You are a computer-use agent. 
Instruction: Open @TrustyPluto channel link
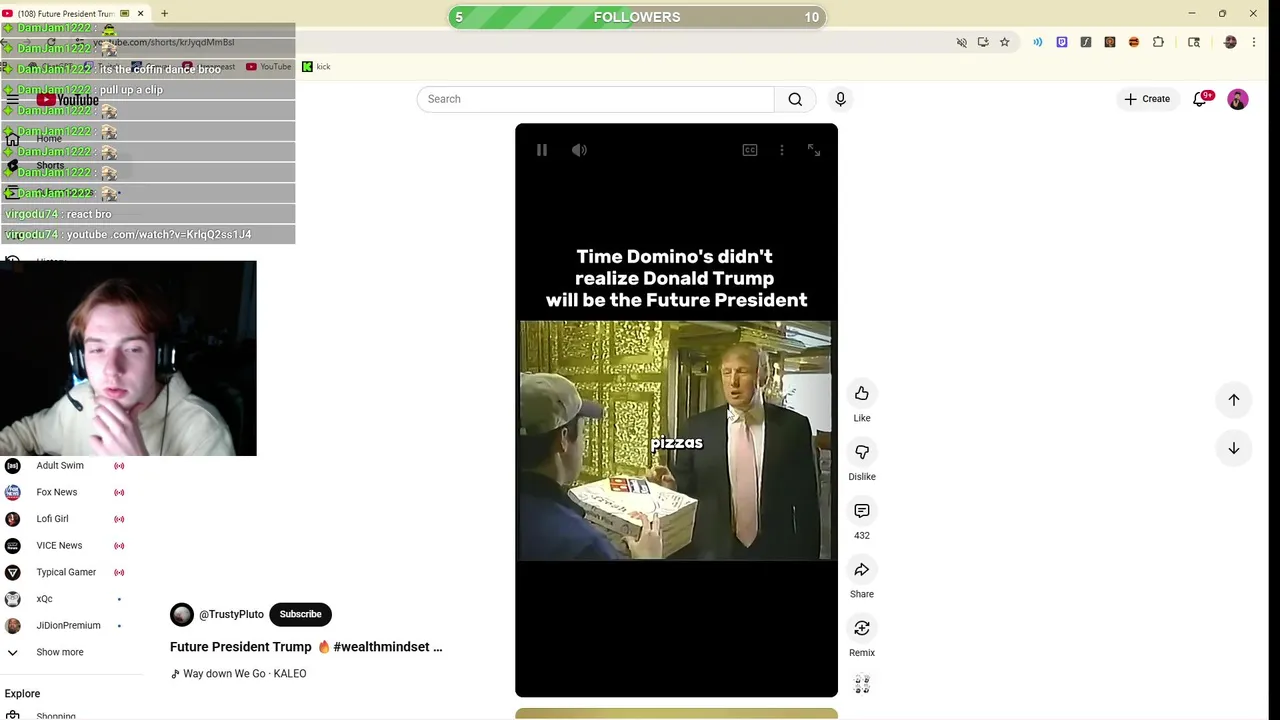click(x=231, y=614)
